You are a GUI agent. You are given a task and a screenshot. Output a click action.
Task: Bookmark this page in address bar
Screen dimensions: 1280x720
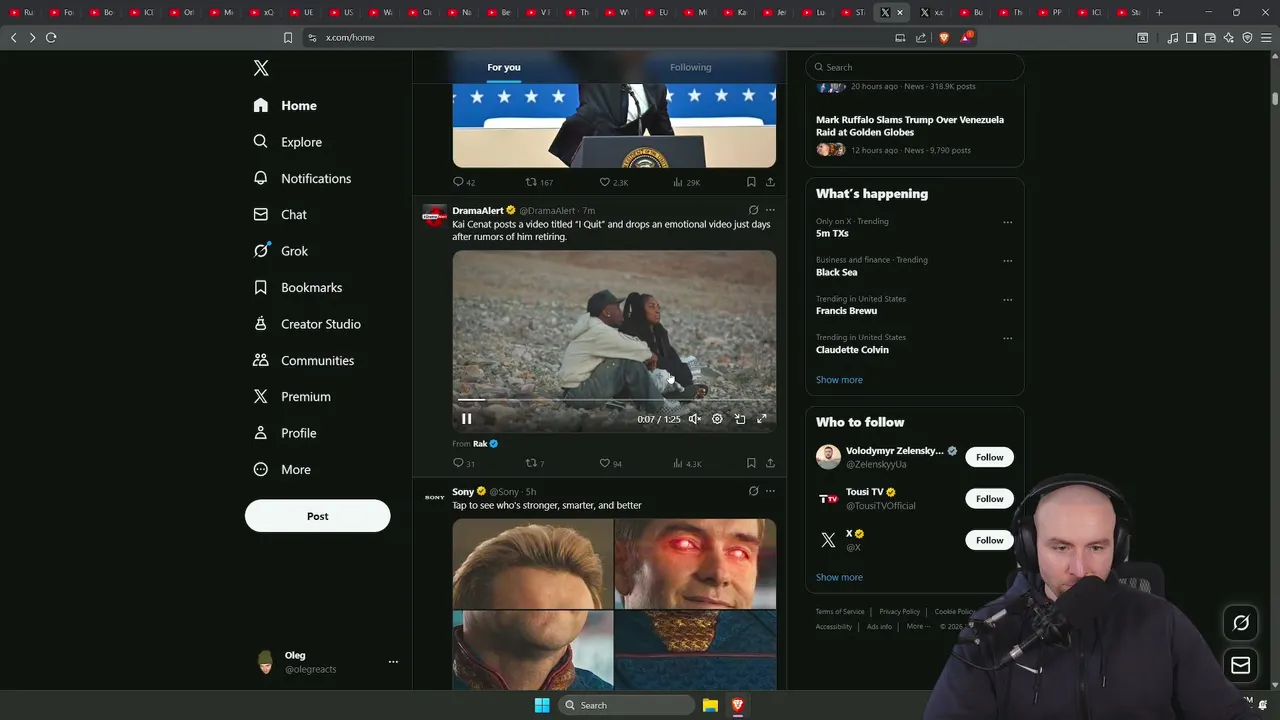[x=288, y=37]
